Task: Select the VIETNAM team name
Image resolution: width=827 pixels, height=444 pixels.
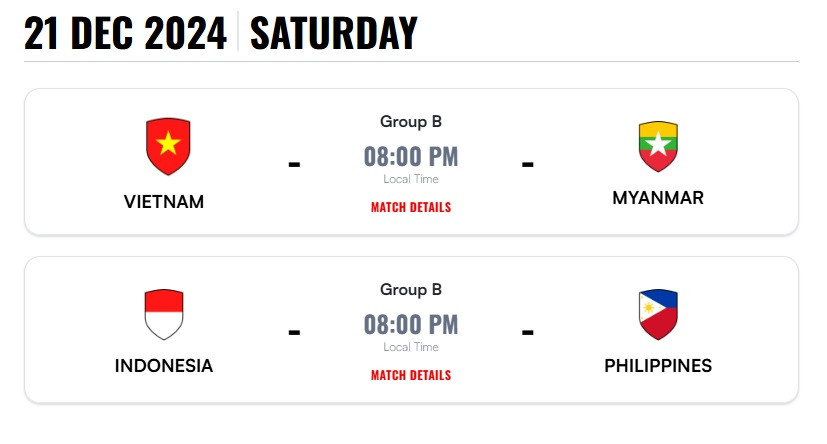Action: [164, 202]
